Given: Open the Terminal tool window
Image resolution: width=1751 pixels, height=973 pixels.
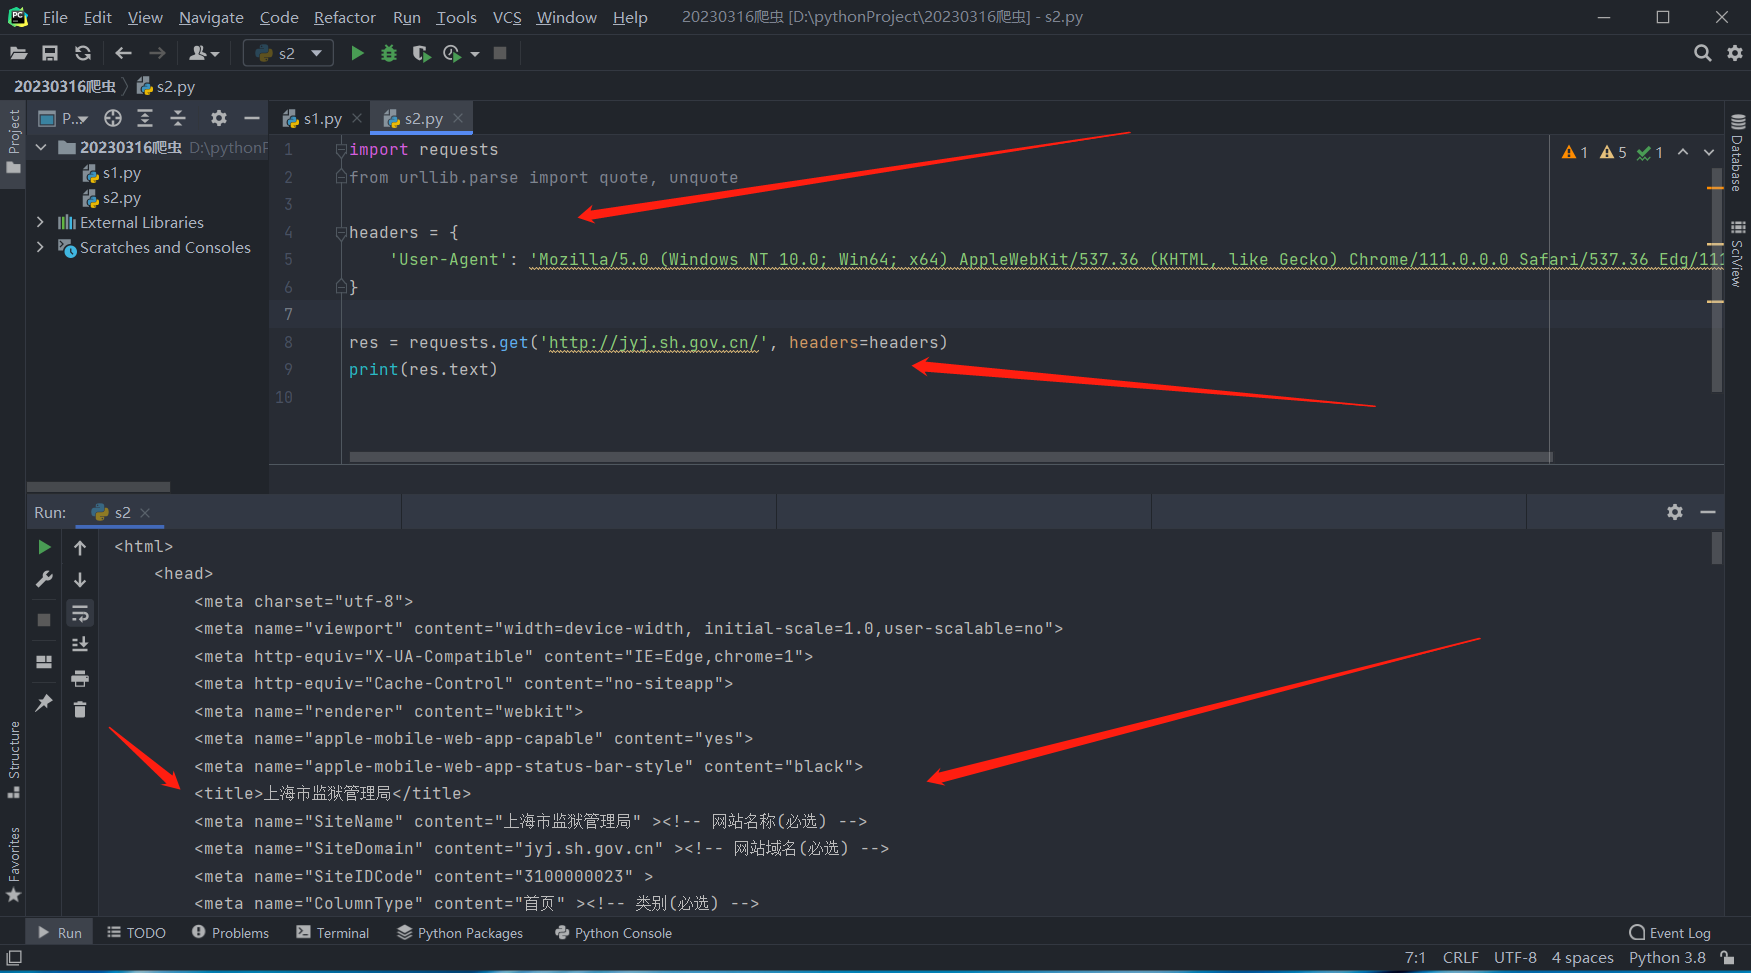Looking at the screenshot, I should [333, 933].
